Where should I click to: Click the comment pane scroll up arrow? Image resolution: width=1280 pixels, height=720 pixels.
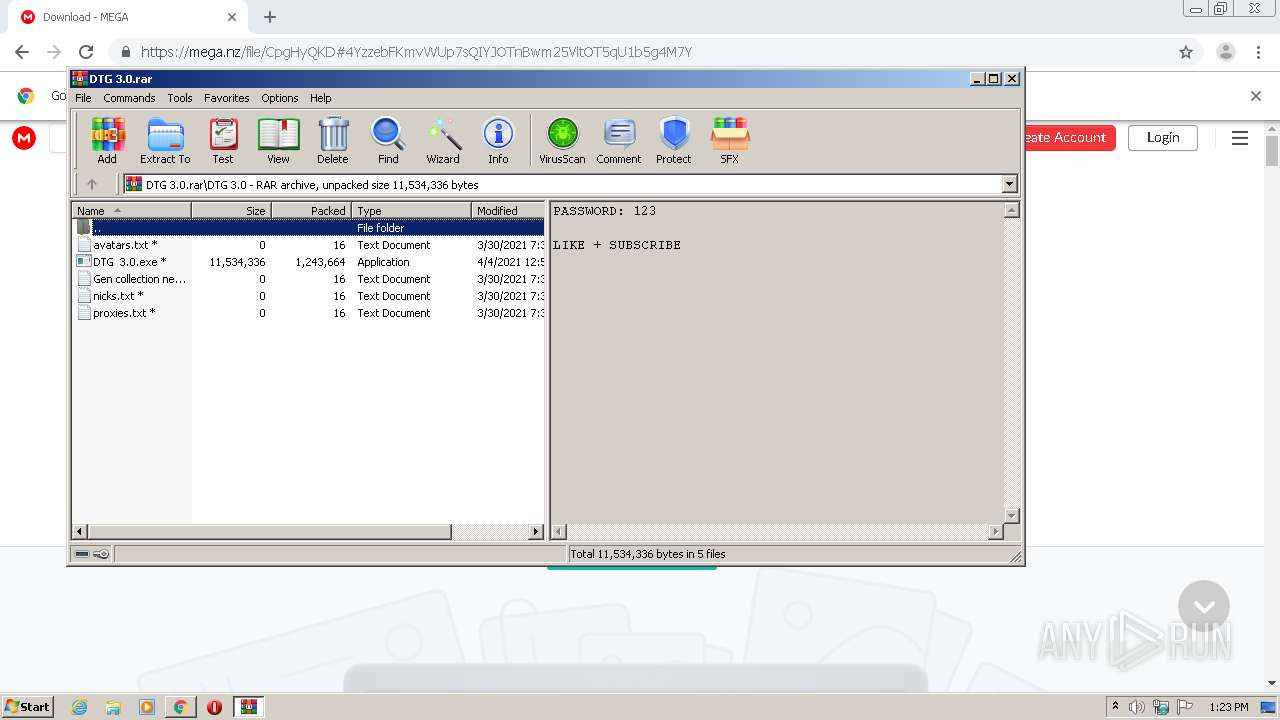[x=1011, y=210]
